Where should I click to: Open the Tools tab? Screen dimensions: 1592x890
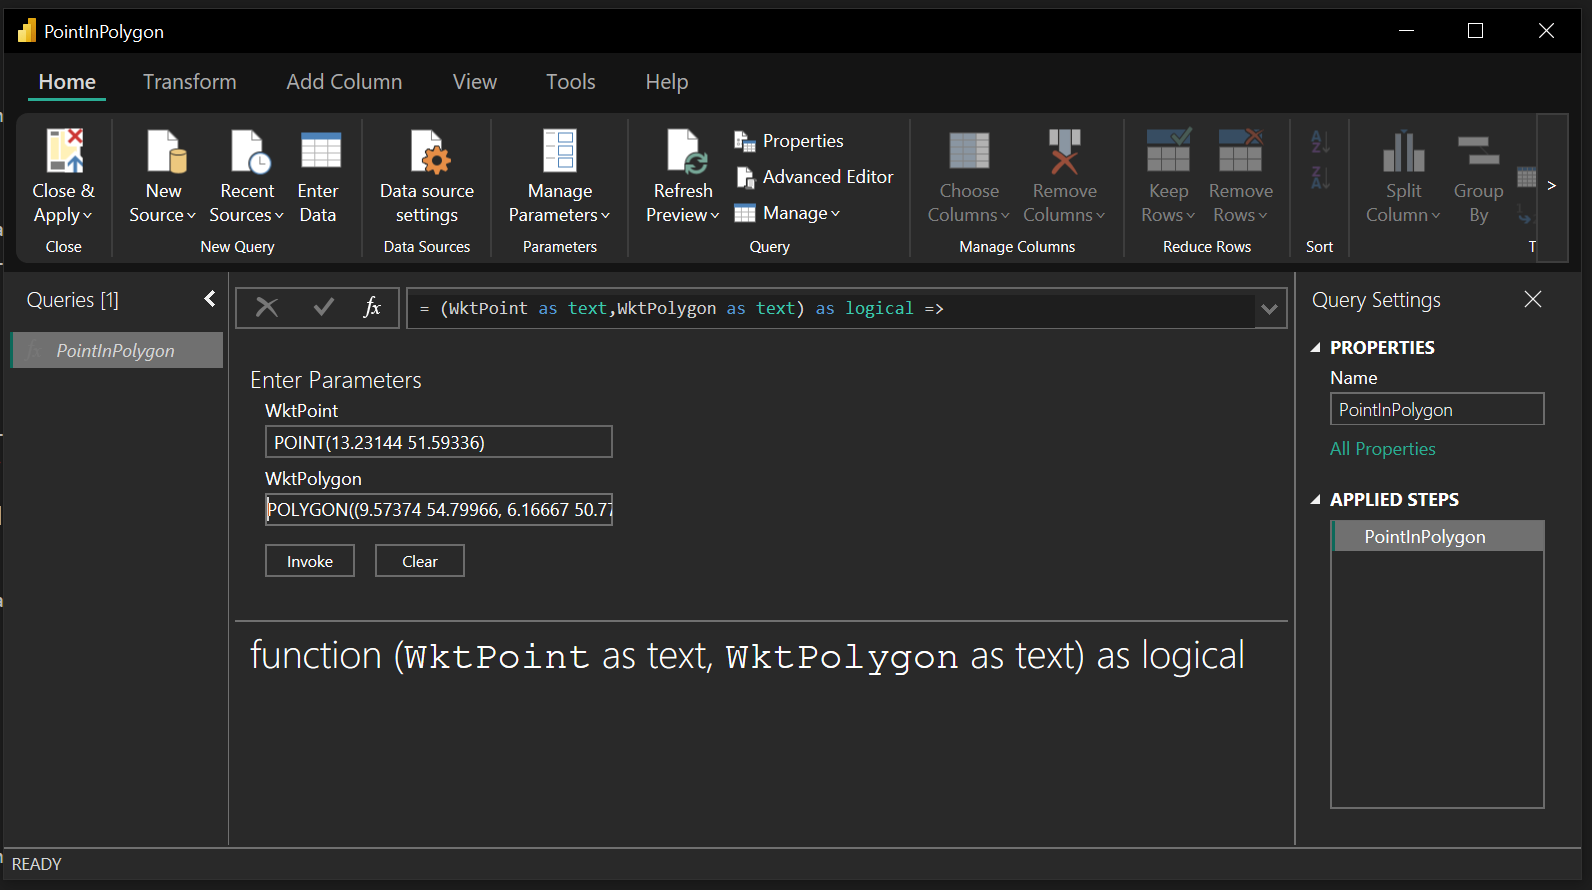point(570,82)
